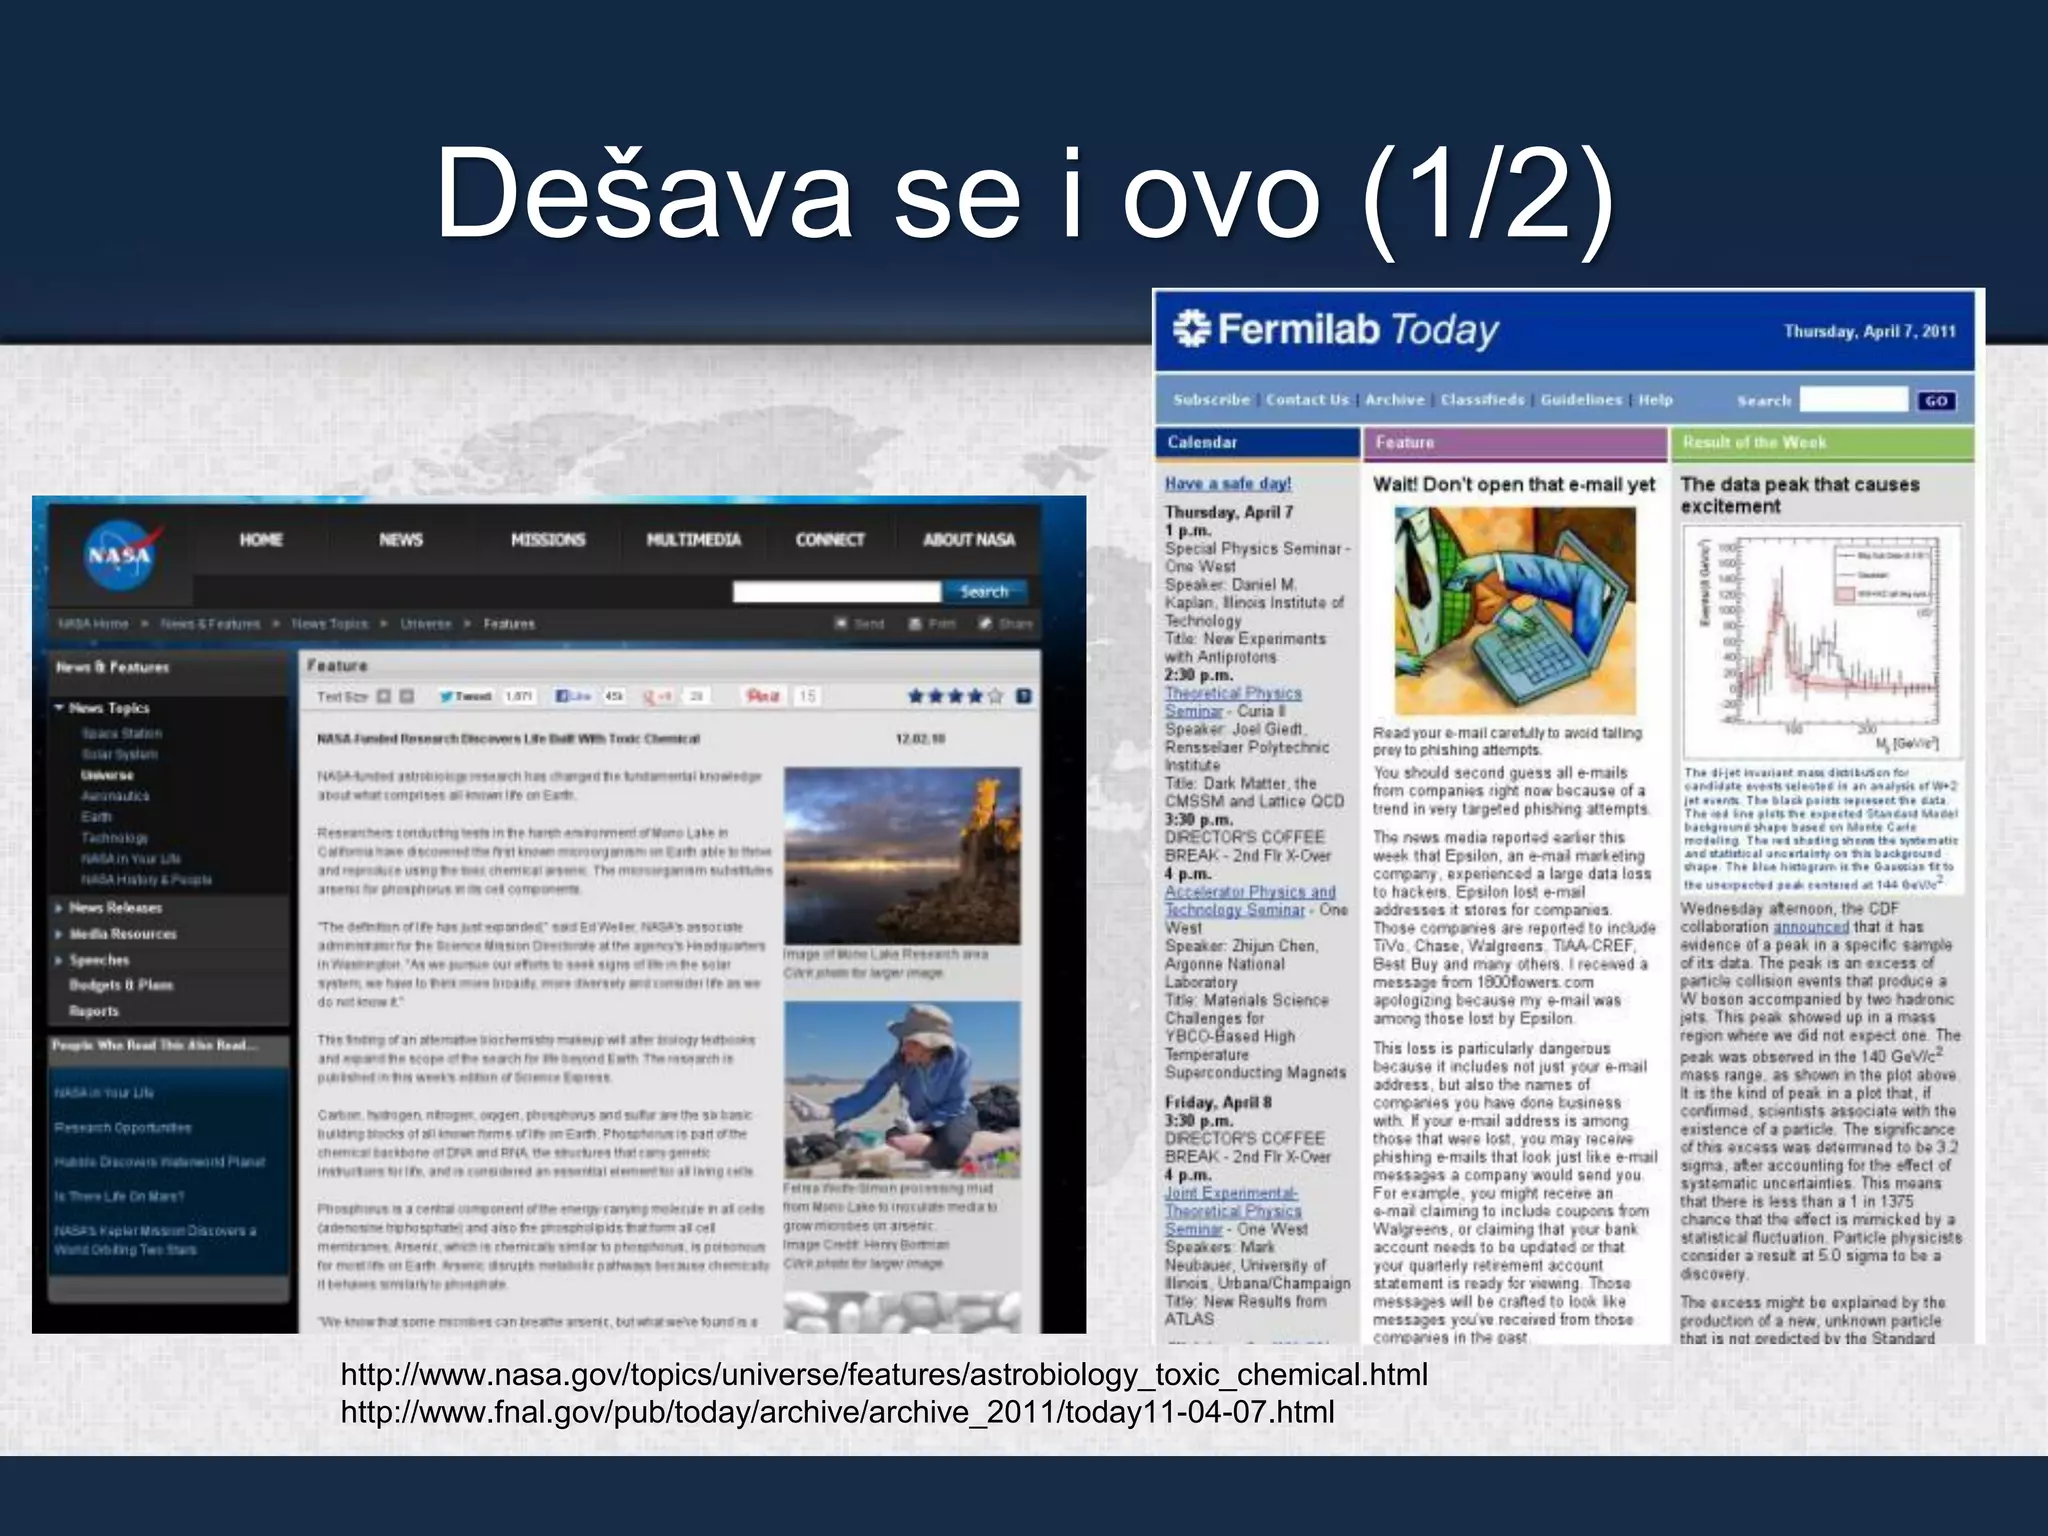Click the NASA meatball logo
Screen dimensions: 2048x1536
point(124,556)
